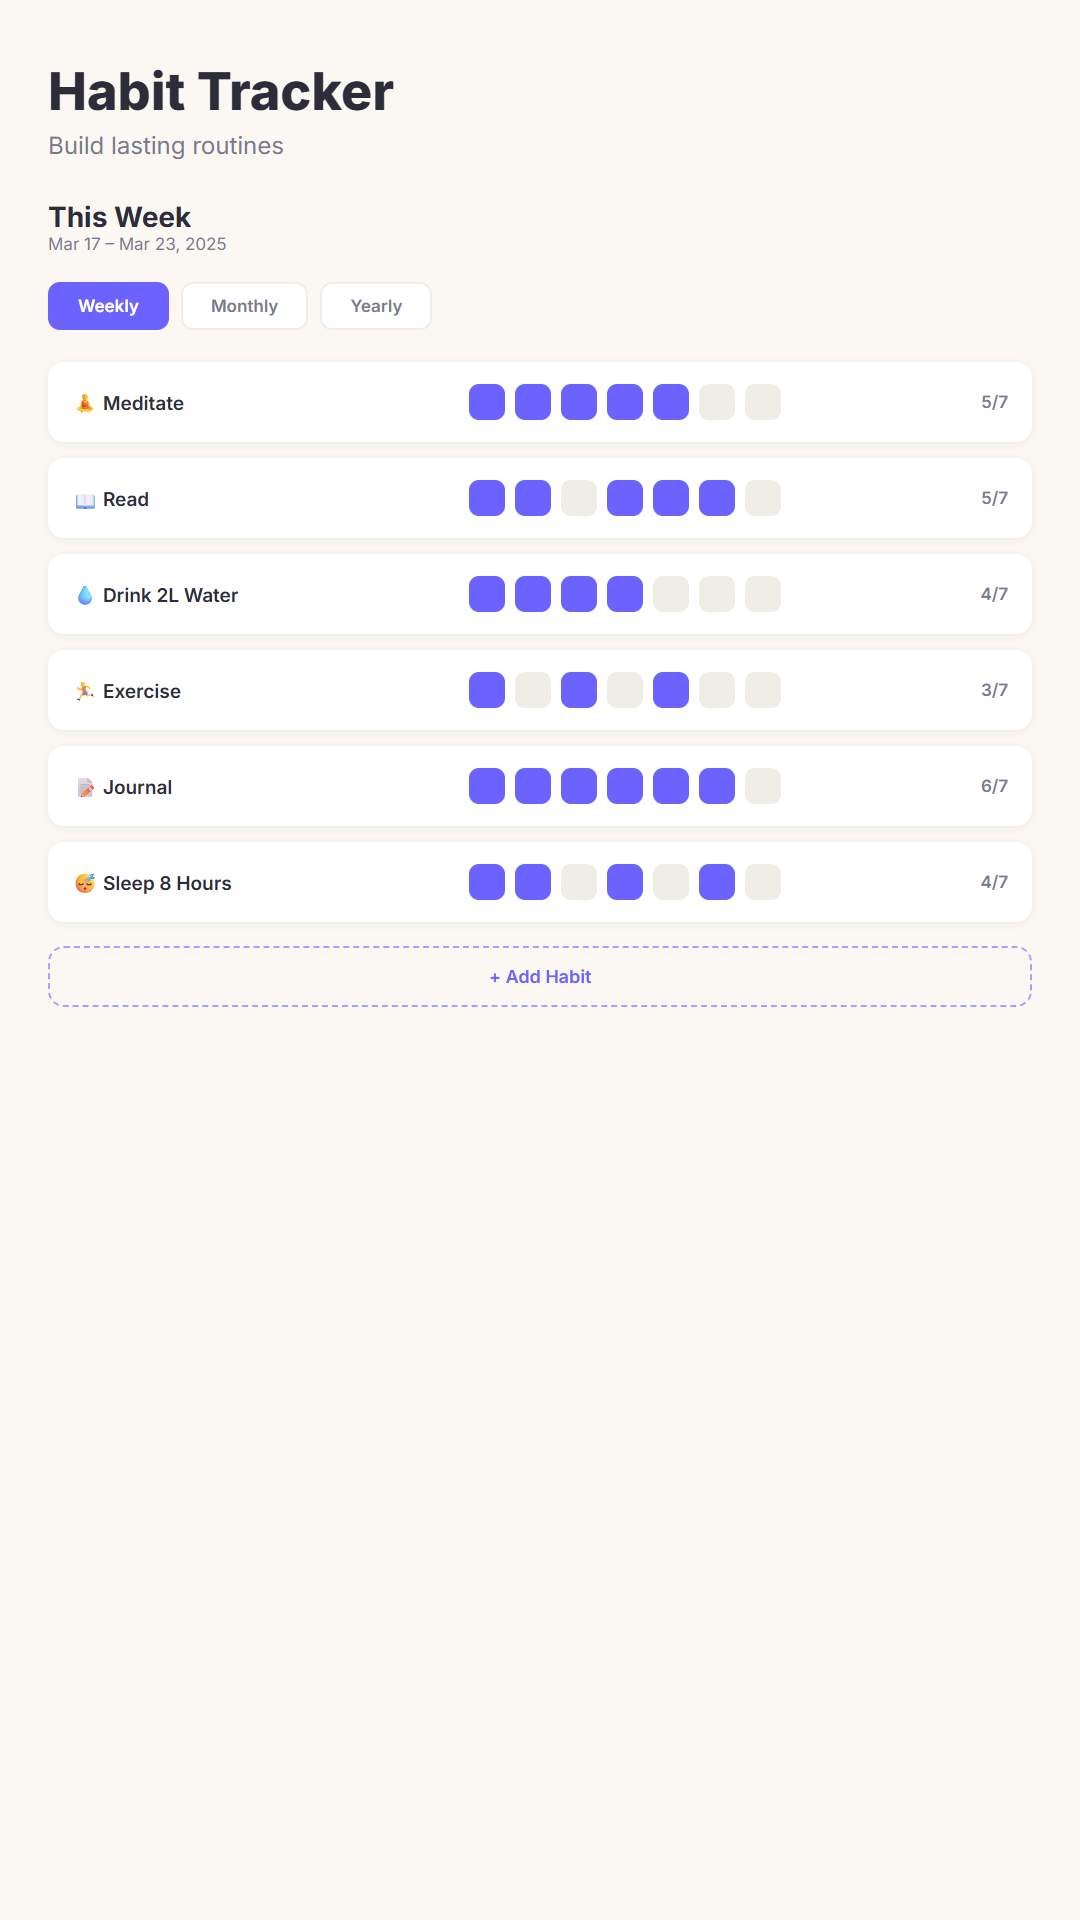This screenshot has width=1080, height=1920.
Task: Select the Weekly view tab
Action: [x=108, y=306]
